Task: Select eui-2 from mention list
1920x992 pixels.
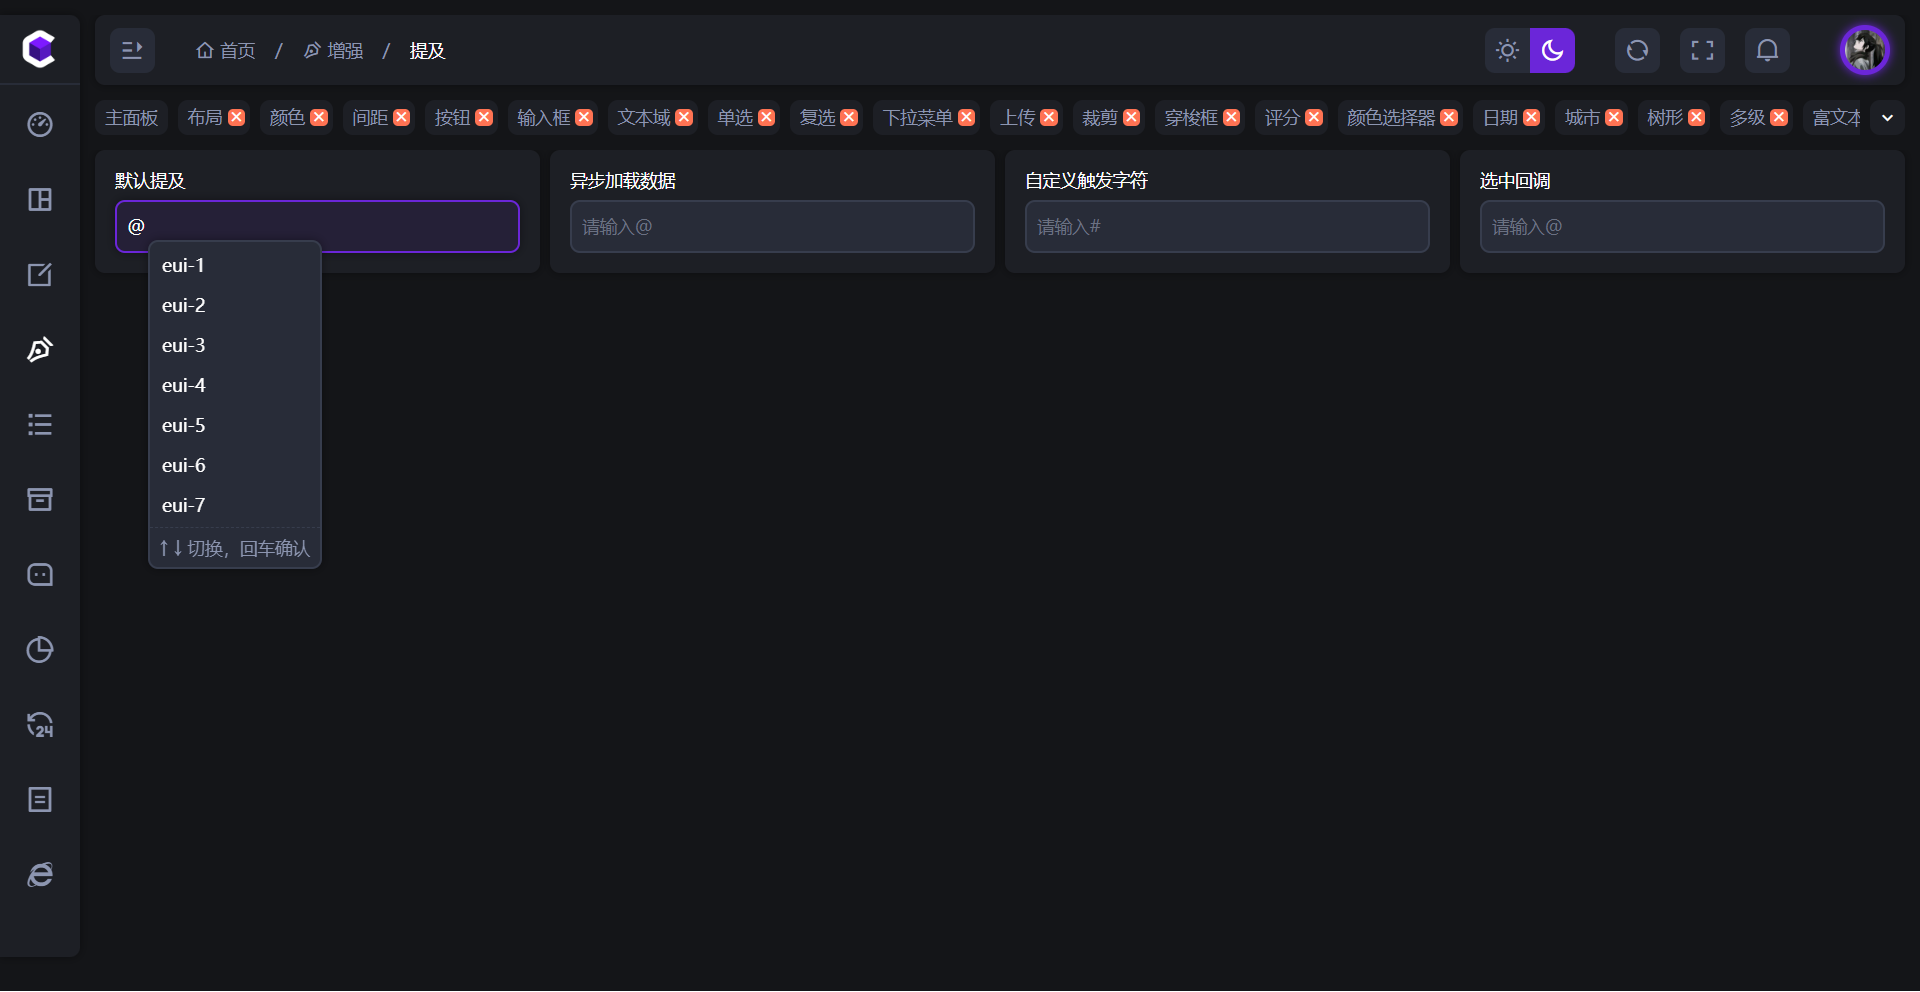Action: click(x=235, y=305)
